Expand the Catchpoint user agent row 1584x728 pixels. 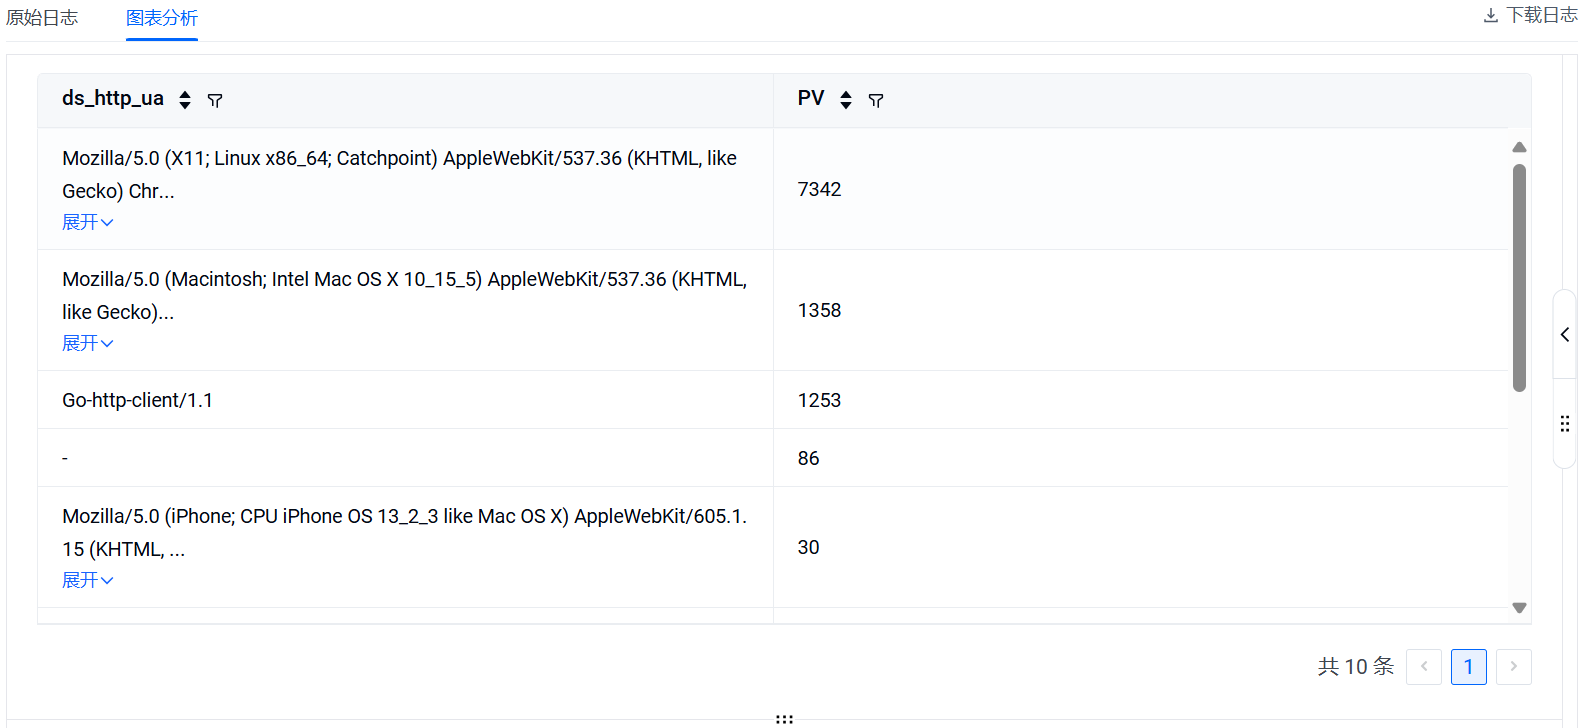[x=88, y=222]
